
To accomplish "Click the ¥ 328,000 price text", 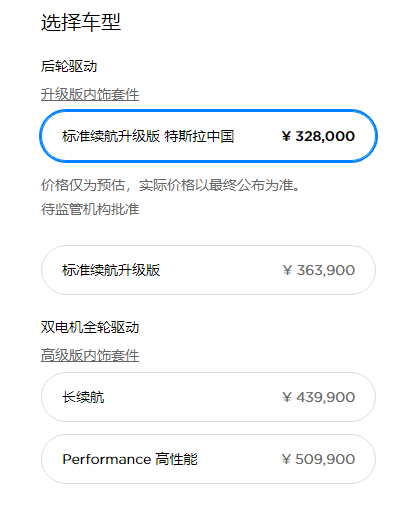I will pyautogui.click(x=318, y=136).
